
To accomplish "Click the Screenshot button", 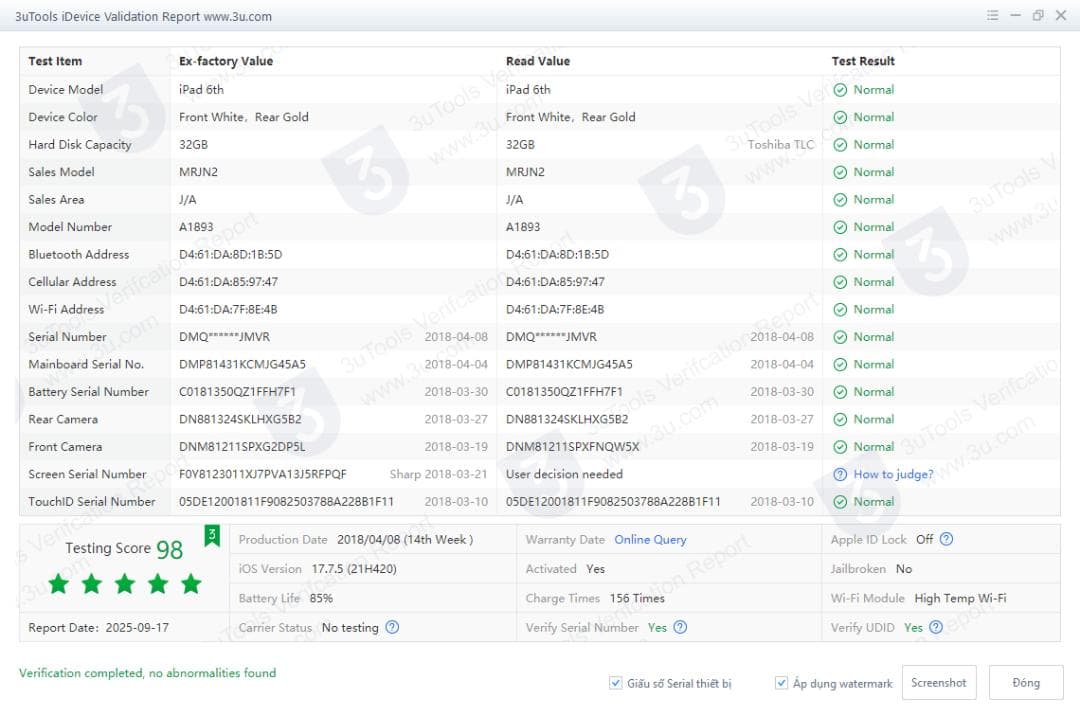I will 939,682.
